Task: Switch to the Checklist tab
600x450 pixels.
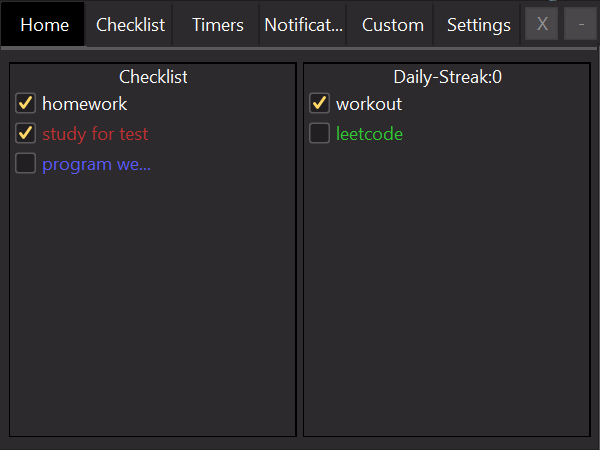Action: [x=130, y=25]
